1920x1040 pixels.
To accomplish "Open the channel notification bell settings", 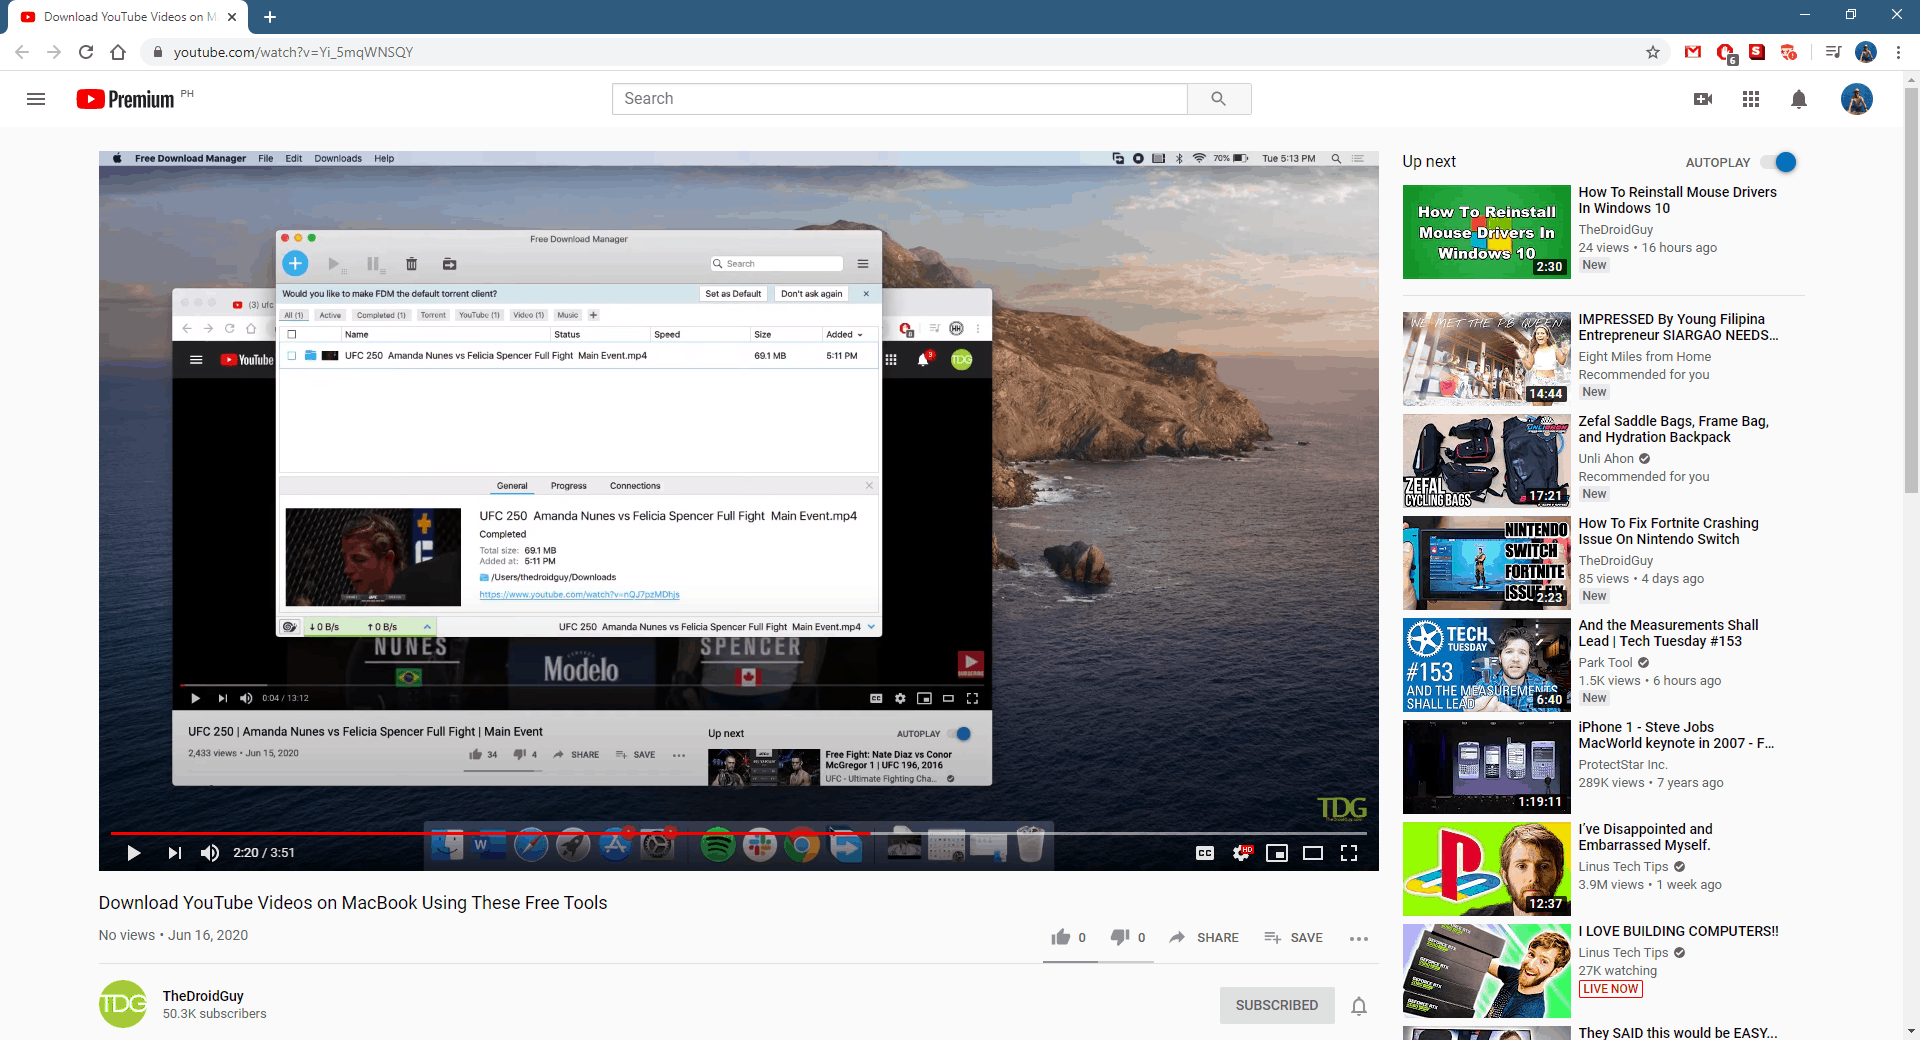I will pos(1359,1005).
